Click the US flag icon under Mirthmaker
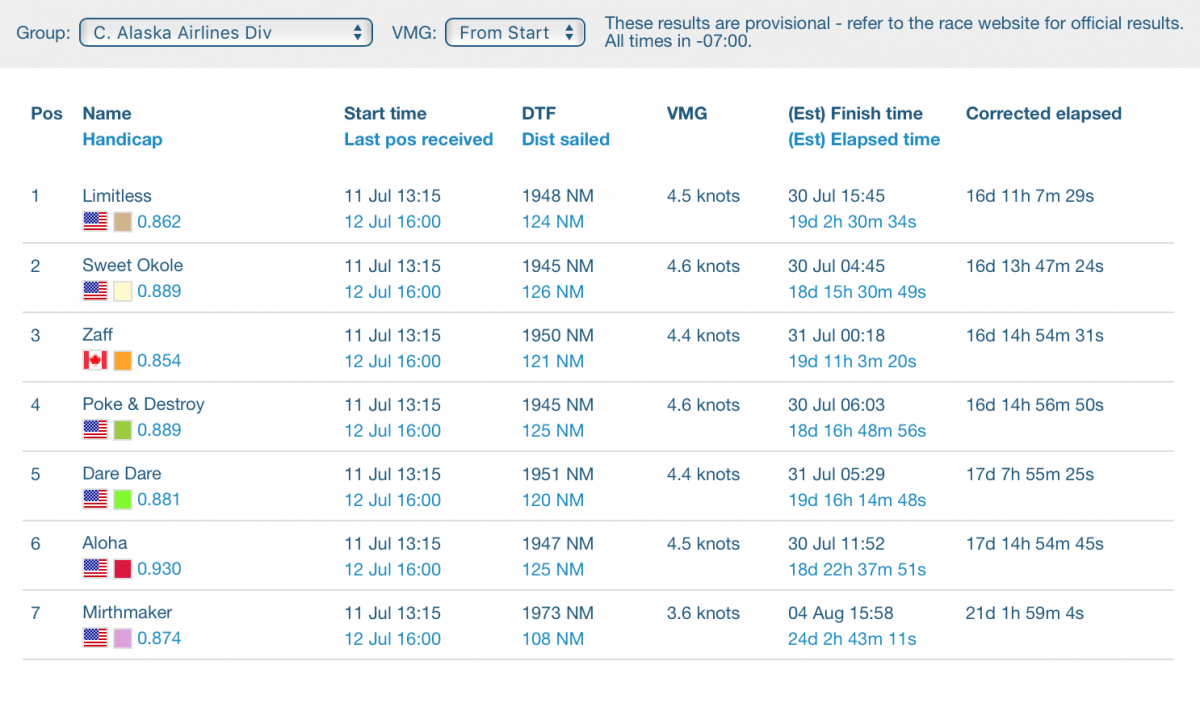This screenshot has width=1200, height=707. pyautogui.click(x=95, y=638)
